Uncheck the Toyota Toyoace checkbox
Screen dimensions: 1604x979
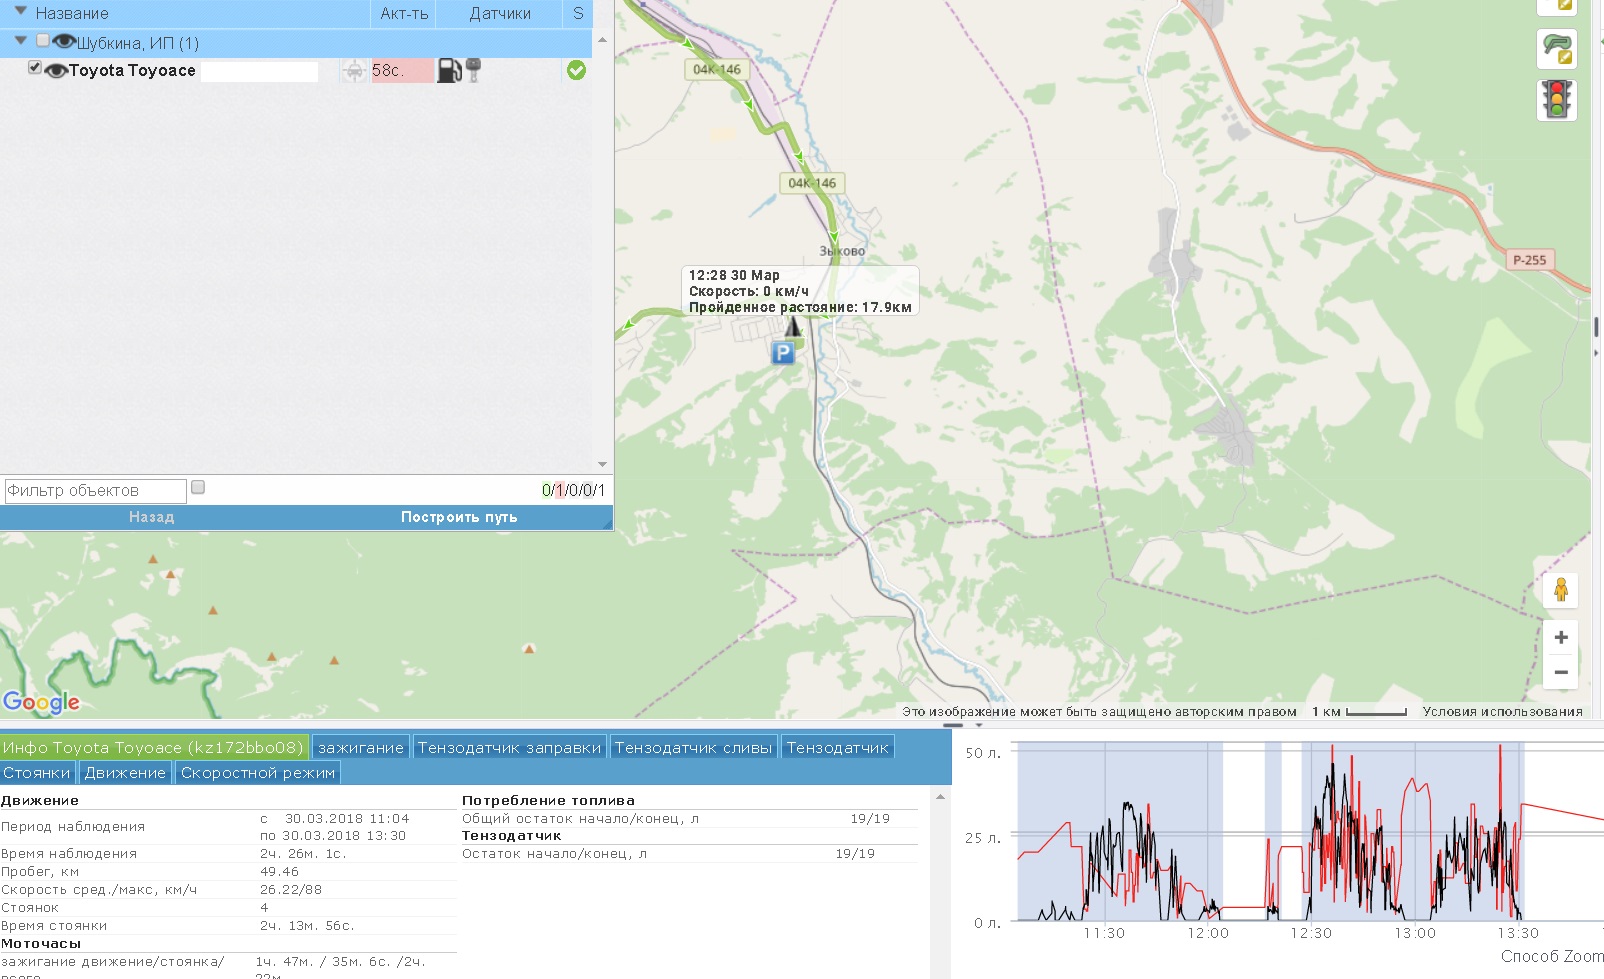click(x=35, y=67)
